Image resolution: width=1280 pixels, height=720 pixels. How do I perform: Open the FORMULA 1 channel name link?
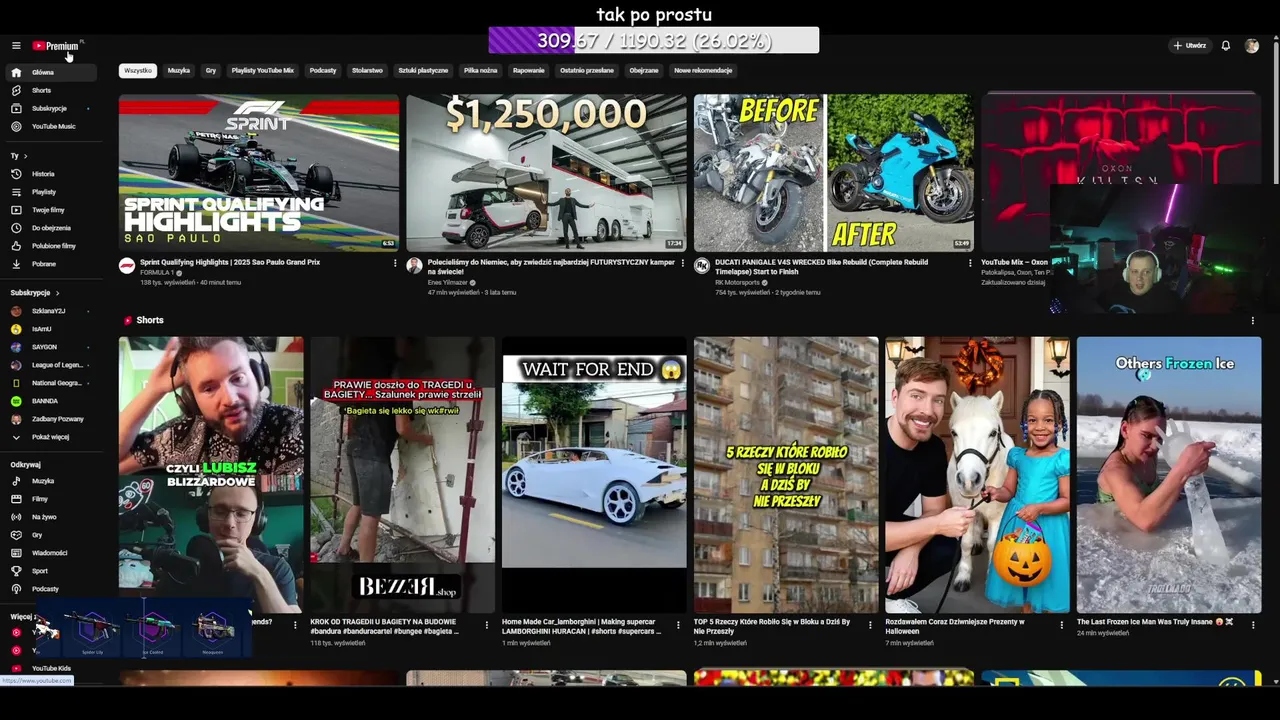coord(157,272)
